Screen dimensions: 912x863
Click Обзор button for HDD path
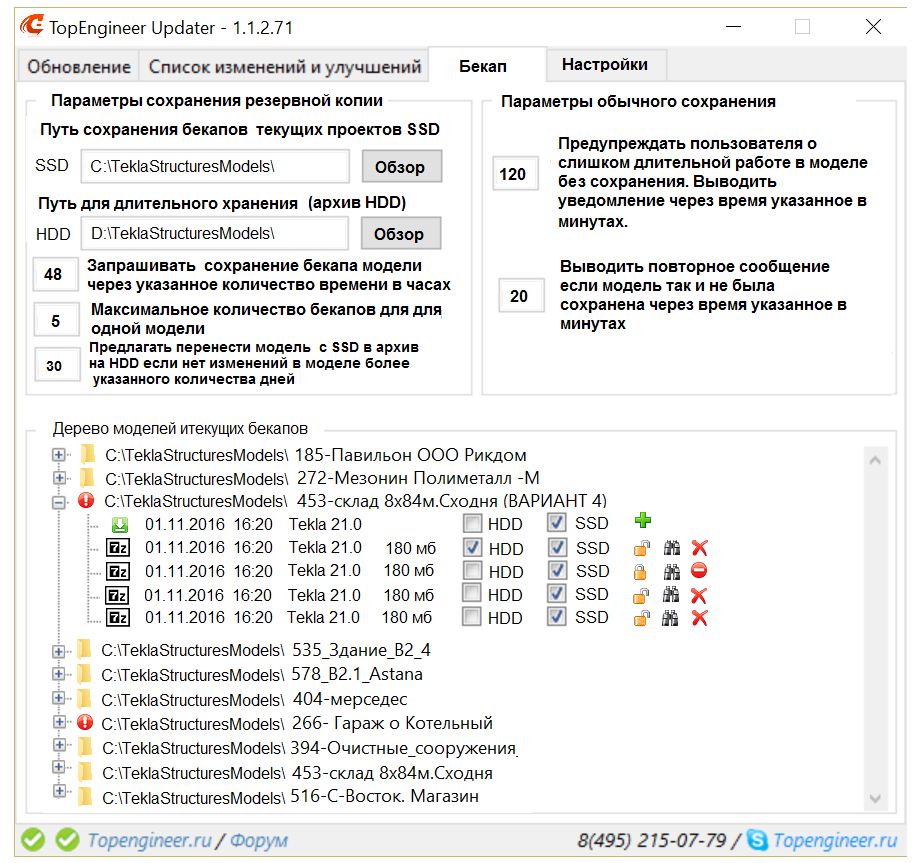pyautogui.click(x=400, y=233)
